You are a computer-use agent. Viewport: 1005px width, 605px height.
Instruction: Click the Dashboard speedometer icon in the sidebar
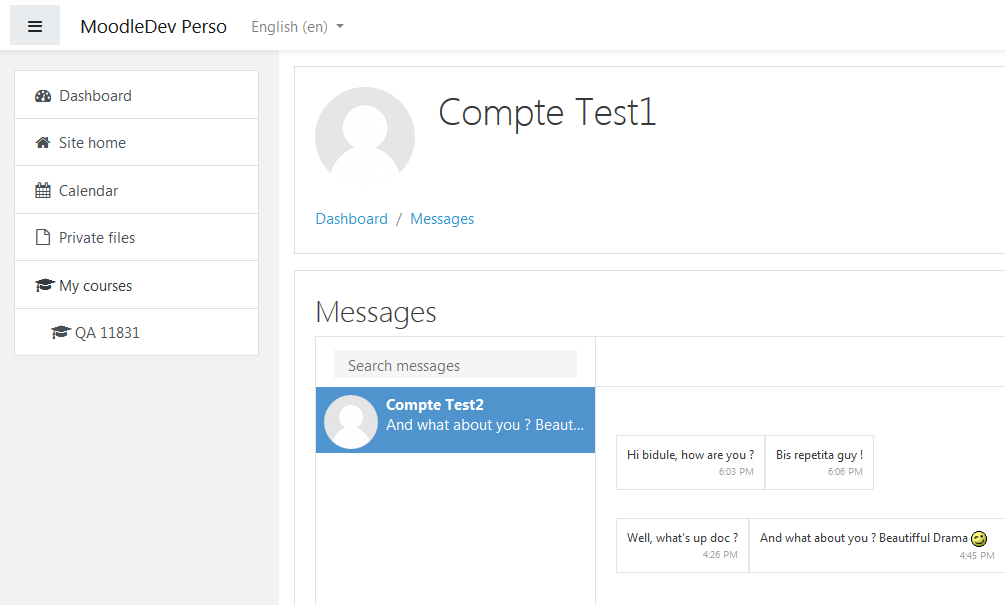pyautogui.click(x=43, y=96)
